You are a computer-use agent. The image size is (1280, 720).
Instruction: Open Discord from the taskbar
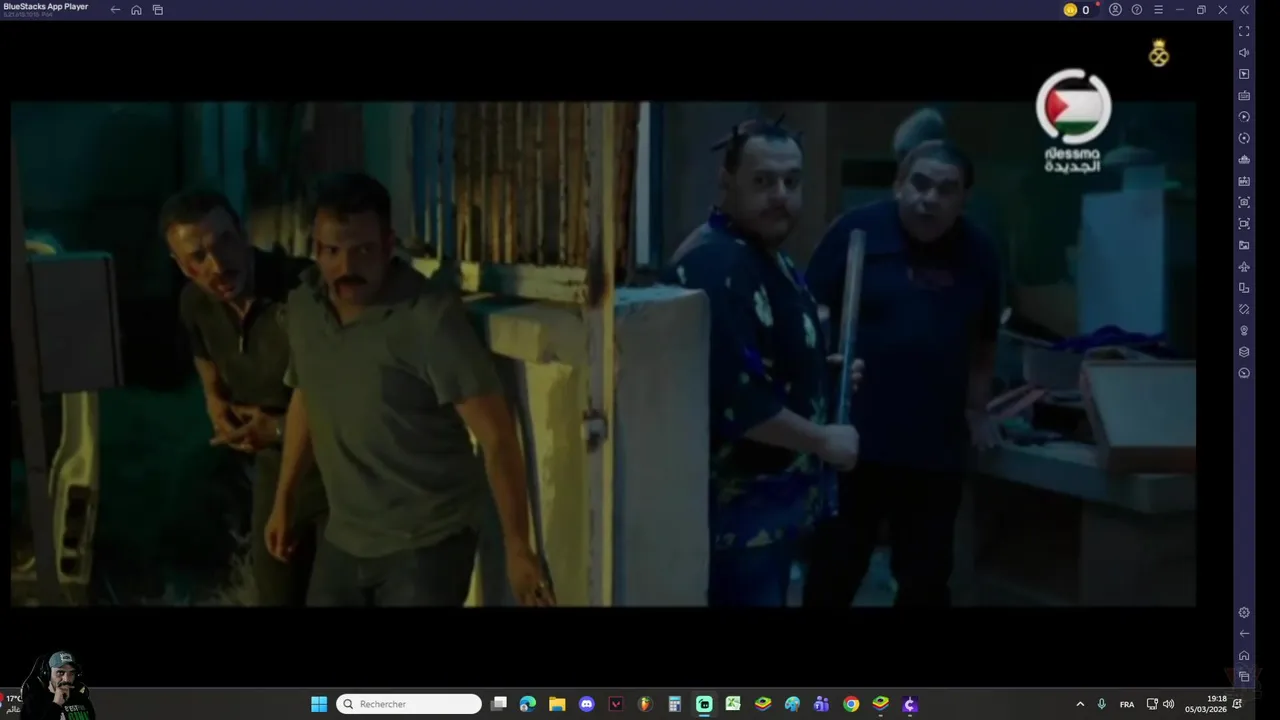pyautogui.click(x=587, y=704)
